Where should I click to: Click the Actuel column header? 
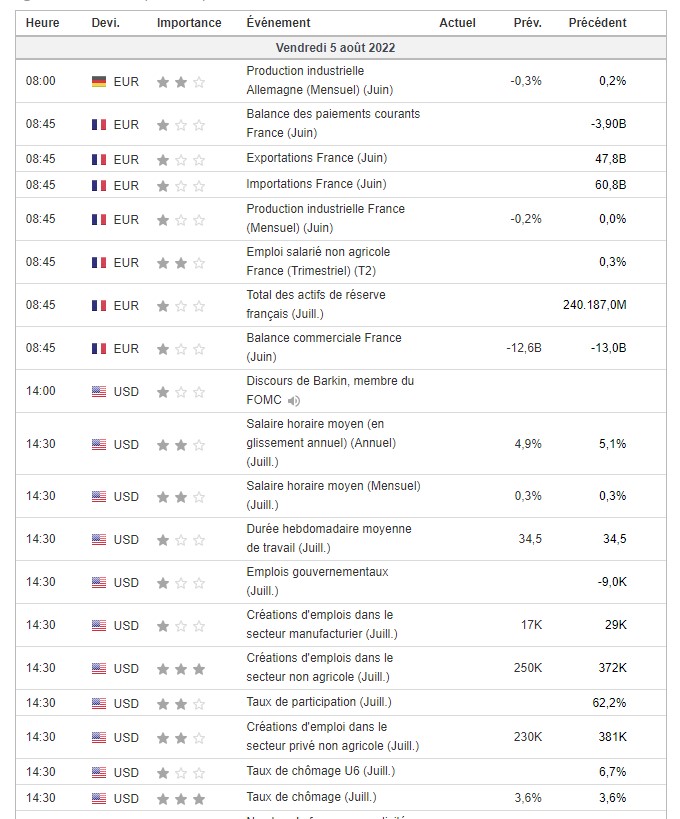coord(457,23)
